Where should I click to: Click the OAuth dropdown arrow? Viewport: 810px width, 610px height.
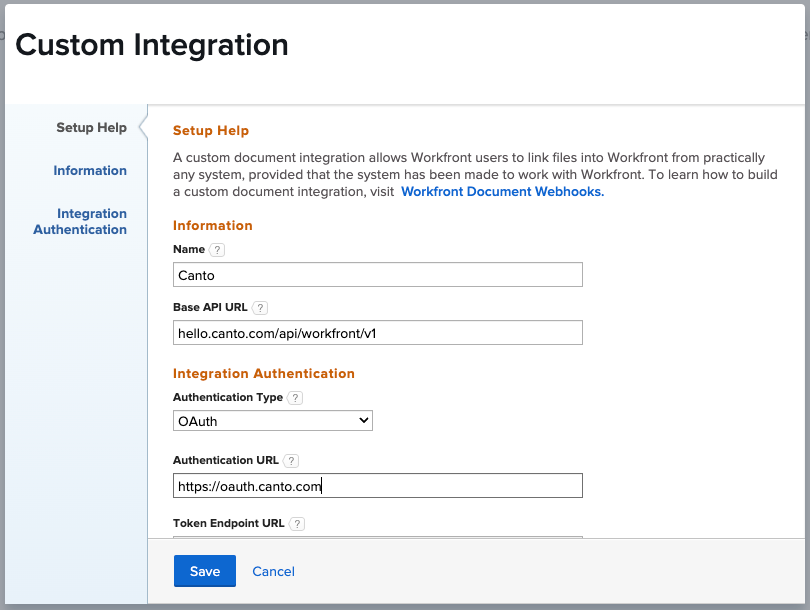click(364, 420)
